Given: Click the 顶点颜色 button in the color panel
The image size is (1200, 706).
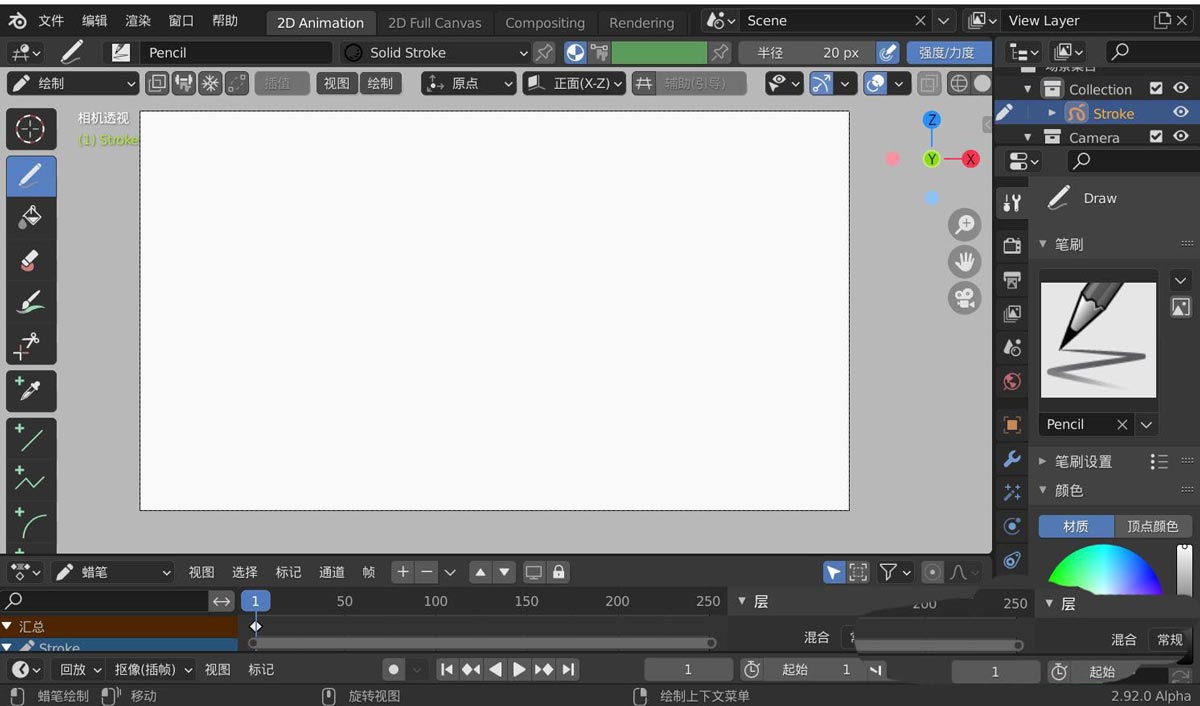Looking at the screenshot, I should pos(1152,525).
